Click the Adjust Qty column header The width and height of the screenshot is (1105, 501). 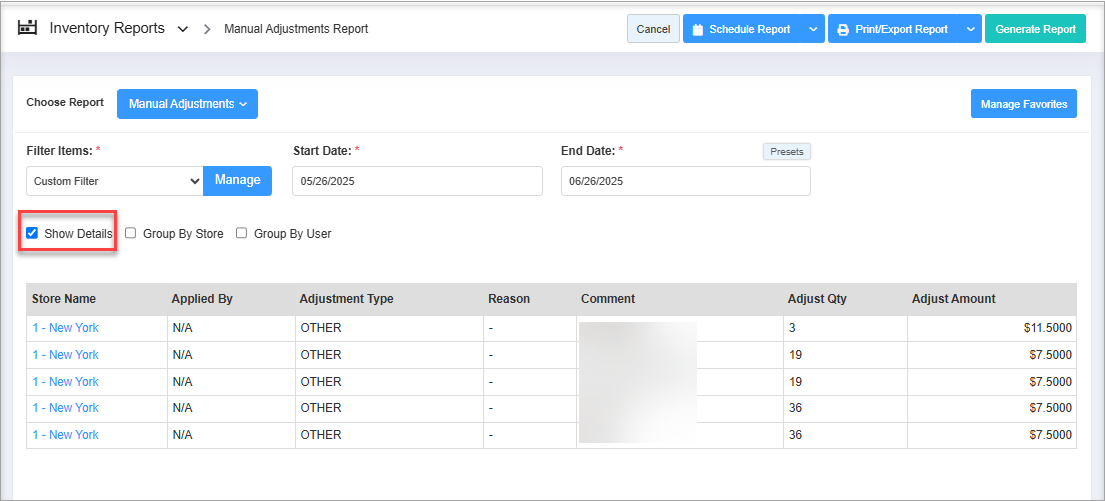[x=818, y=299]
